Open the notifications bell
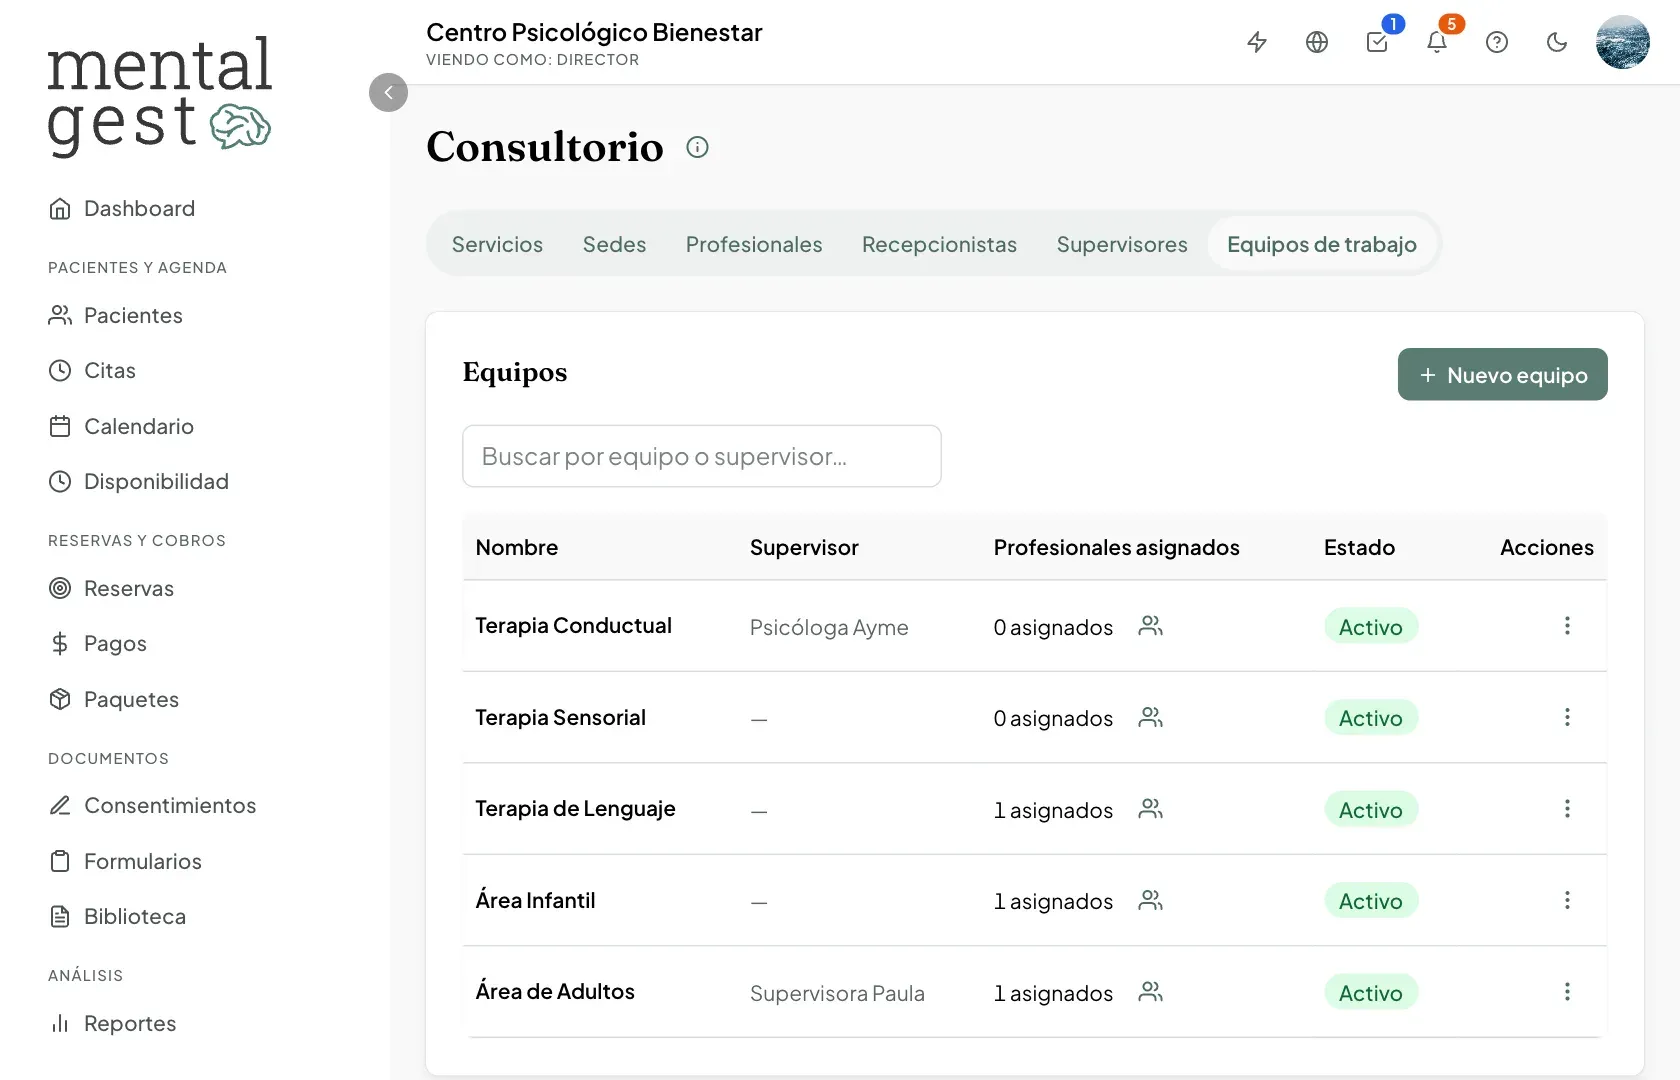The height and width of the screenshot is (1080, 1680). click(x=1437, y=42)
